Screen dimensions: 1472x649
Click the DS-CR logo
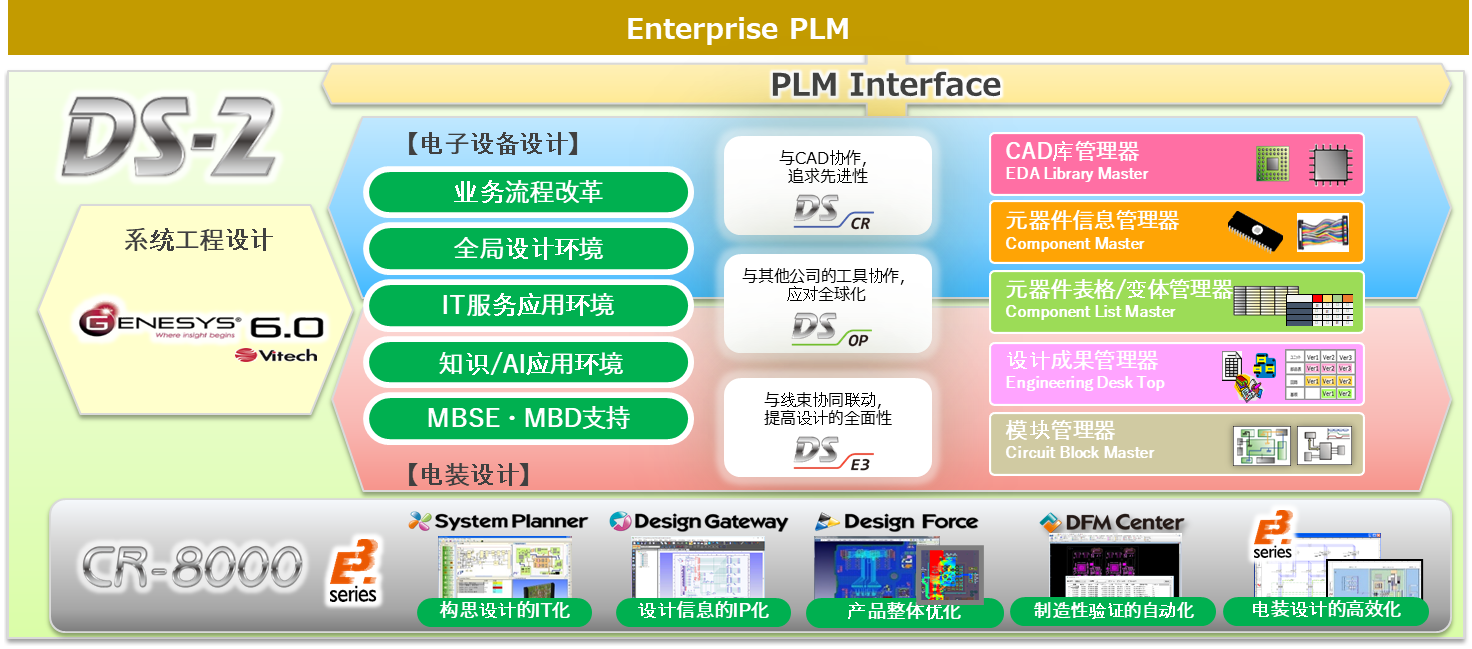[x=832, y=212]
